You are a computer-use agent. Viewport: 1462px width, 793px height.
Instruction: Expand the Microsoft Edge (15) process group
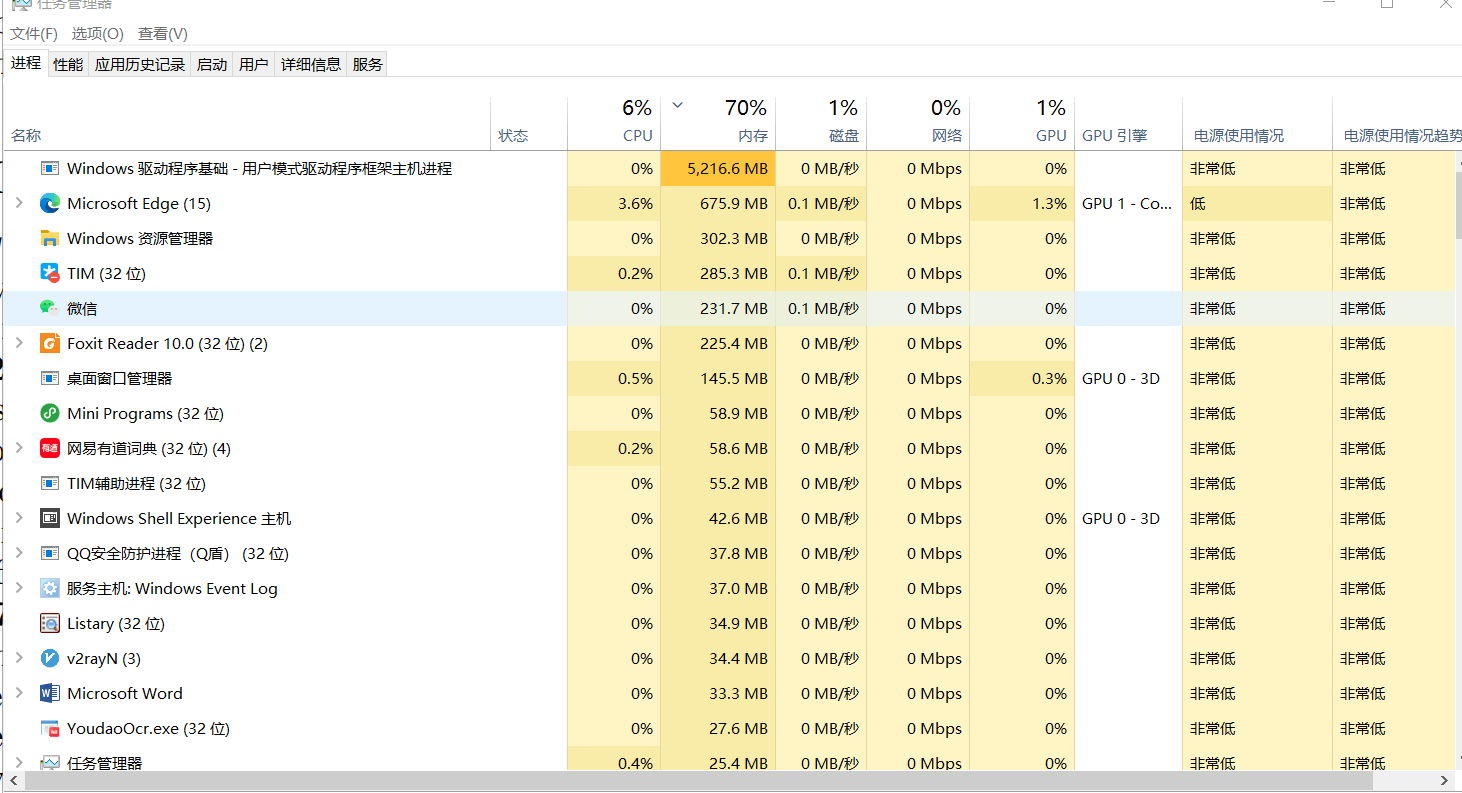pos(19,203)
